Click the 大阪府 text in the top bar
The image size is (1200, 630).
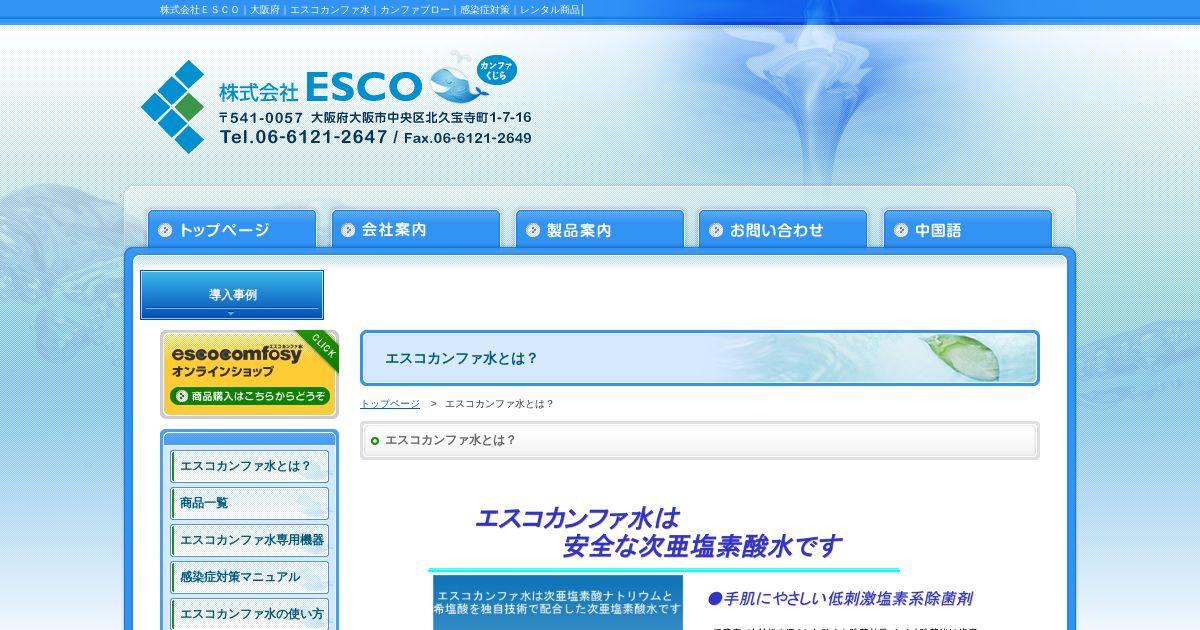tap(265, 10)
